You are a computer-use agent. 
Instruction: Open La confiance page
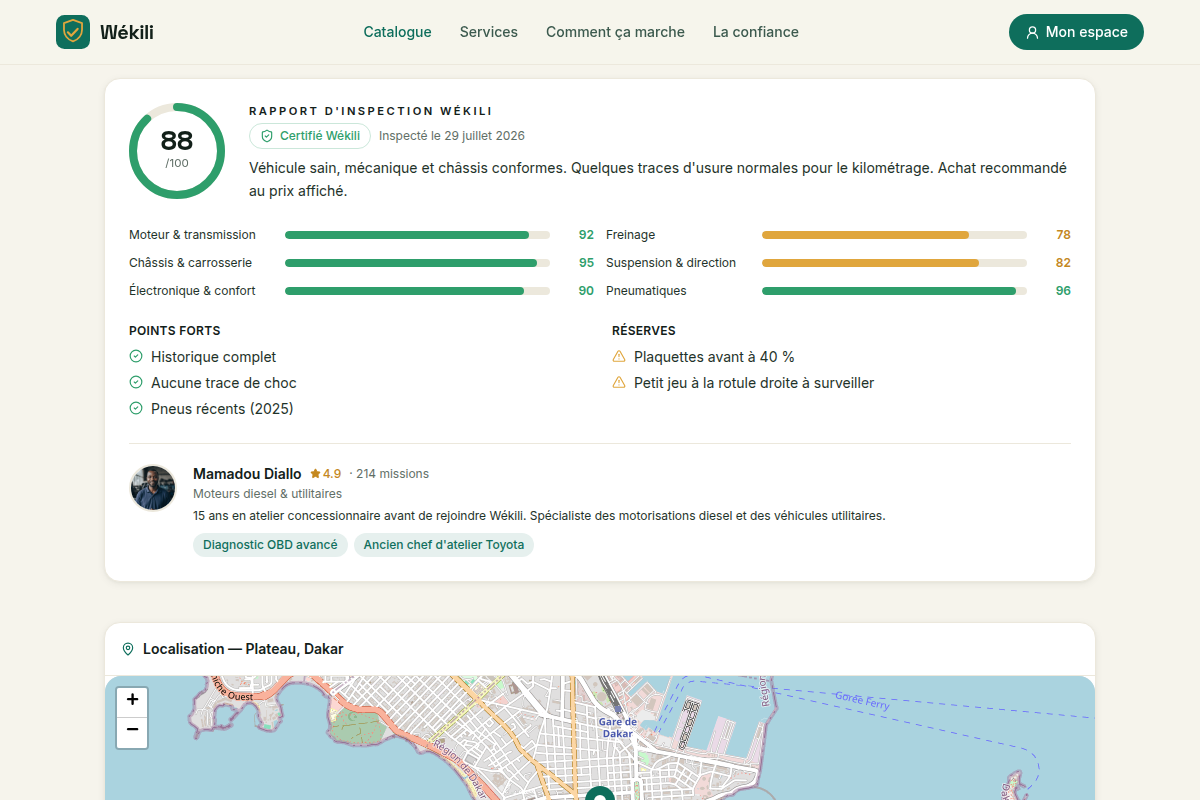pyautogui.click(x=756, y=32)
